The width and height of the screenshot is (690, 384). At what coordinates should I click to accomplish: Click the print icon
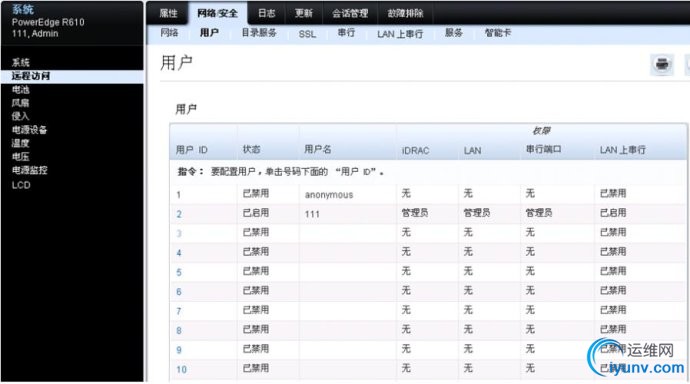click(x=662, y=65)
